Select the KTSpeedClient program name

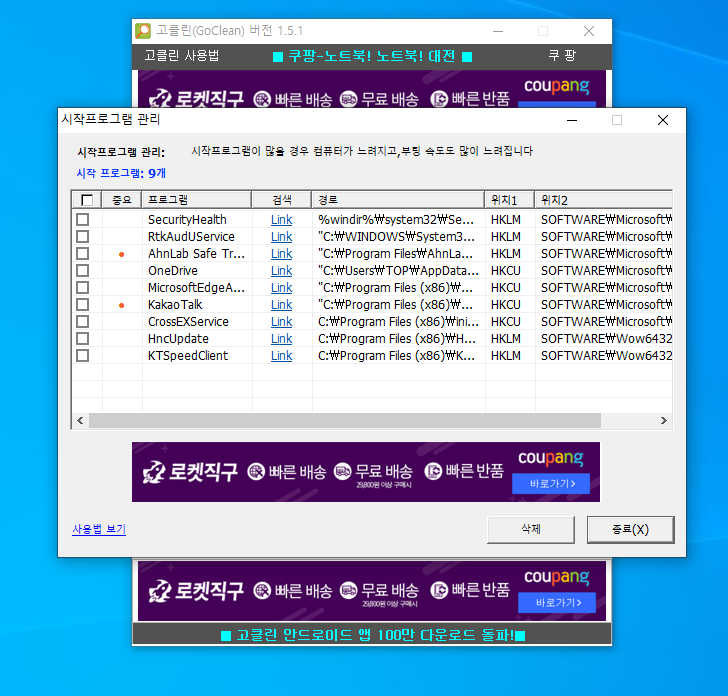(x=188, y=356)
